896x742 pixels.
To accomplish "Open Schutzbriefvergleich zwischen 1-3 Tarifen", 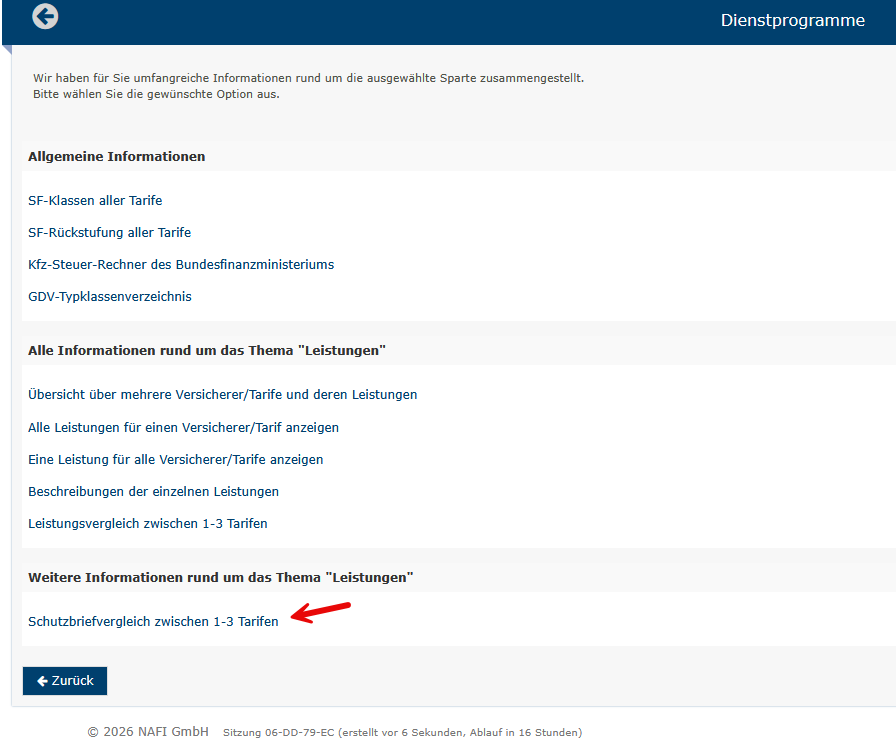I will point(153,622).
